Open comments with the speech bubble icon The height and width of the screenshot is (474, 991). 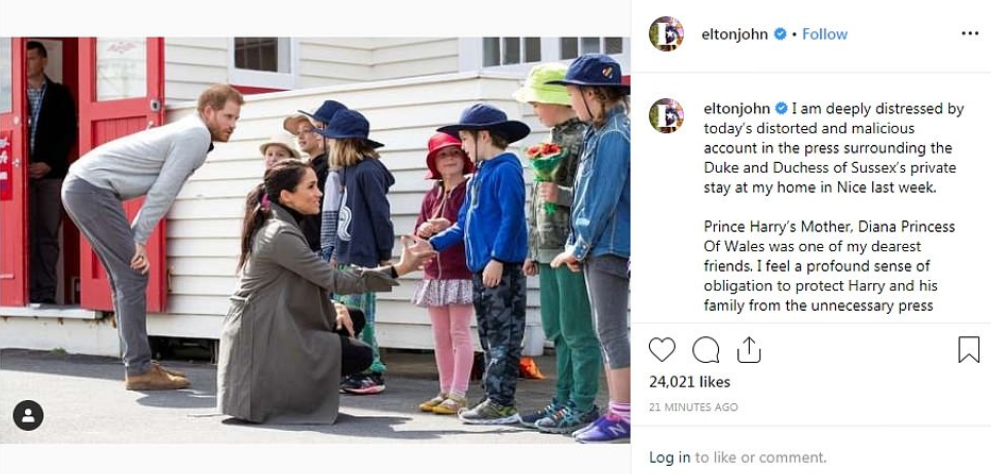click(x=705, y=349)
